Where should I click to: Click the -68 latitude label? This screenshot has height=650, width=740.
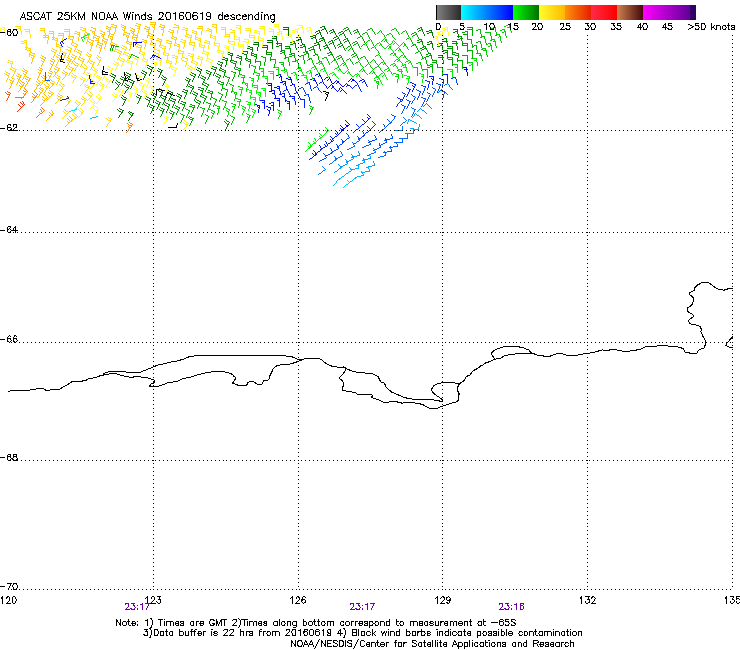pos(9,458)
